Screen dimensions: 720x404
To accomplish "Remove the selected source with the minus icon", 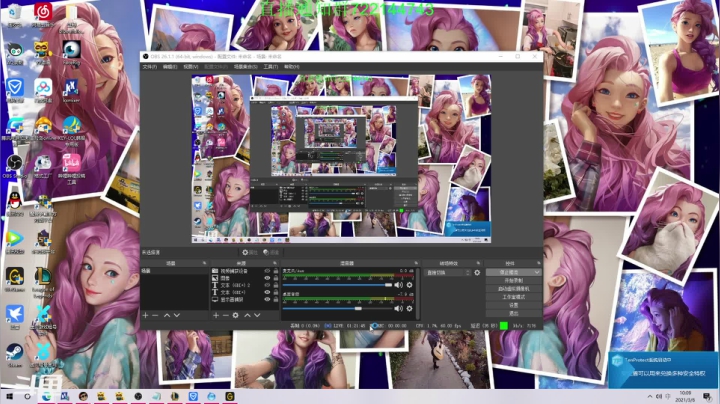I will pyautogui.click(x=225, y=315).
